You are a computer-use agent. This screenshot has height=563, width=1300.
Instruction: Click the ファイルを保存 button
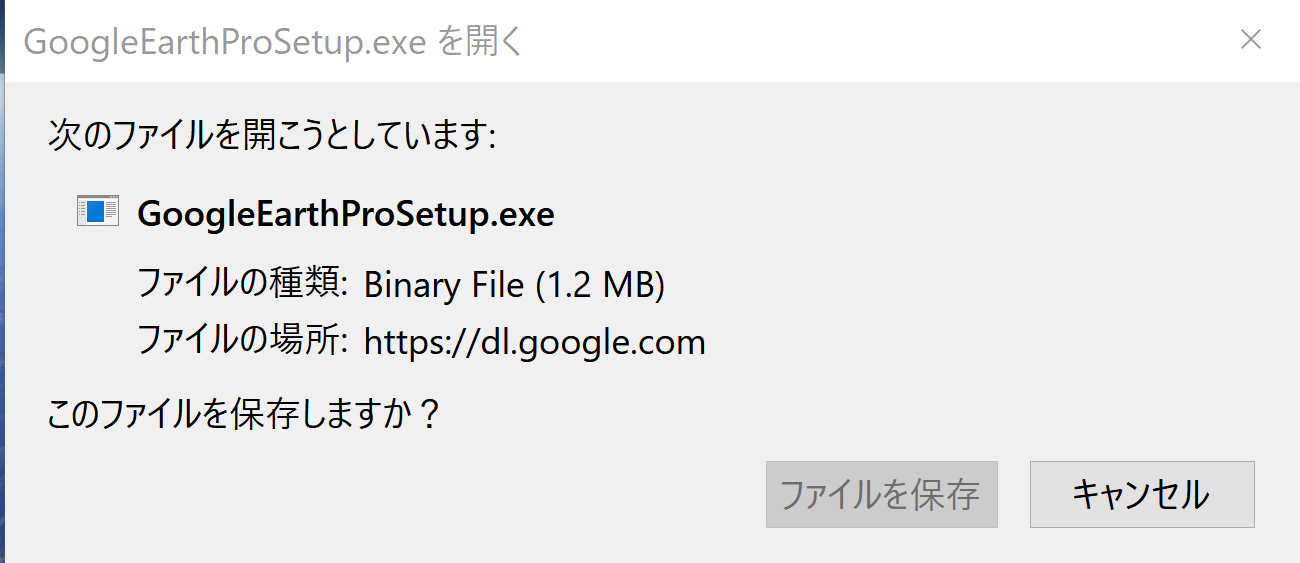pos(881,494)
